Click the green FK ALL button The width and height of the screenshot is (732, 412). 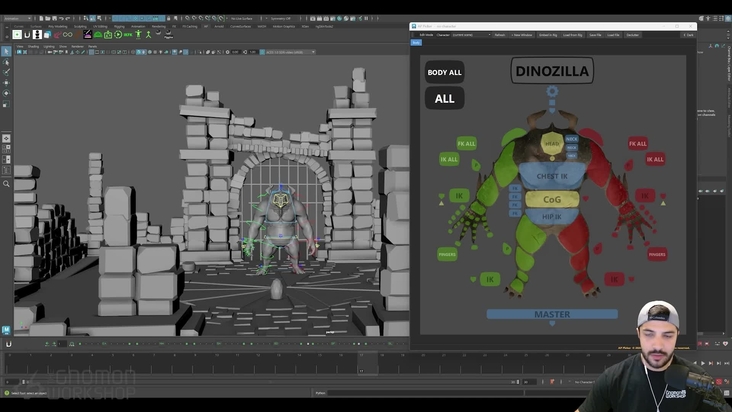[466, 144]
